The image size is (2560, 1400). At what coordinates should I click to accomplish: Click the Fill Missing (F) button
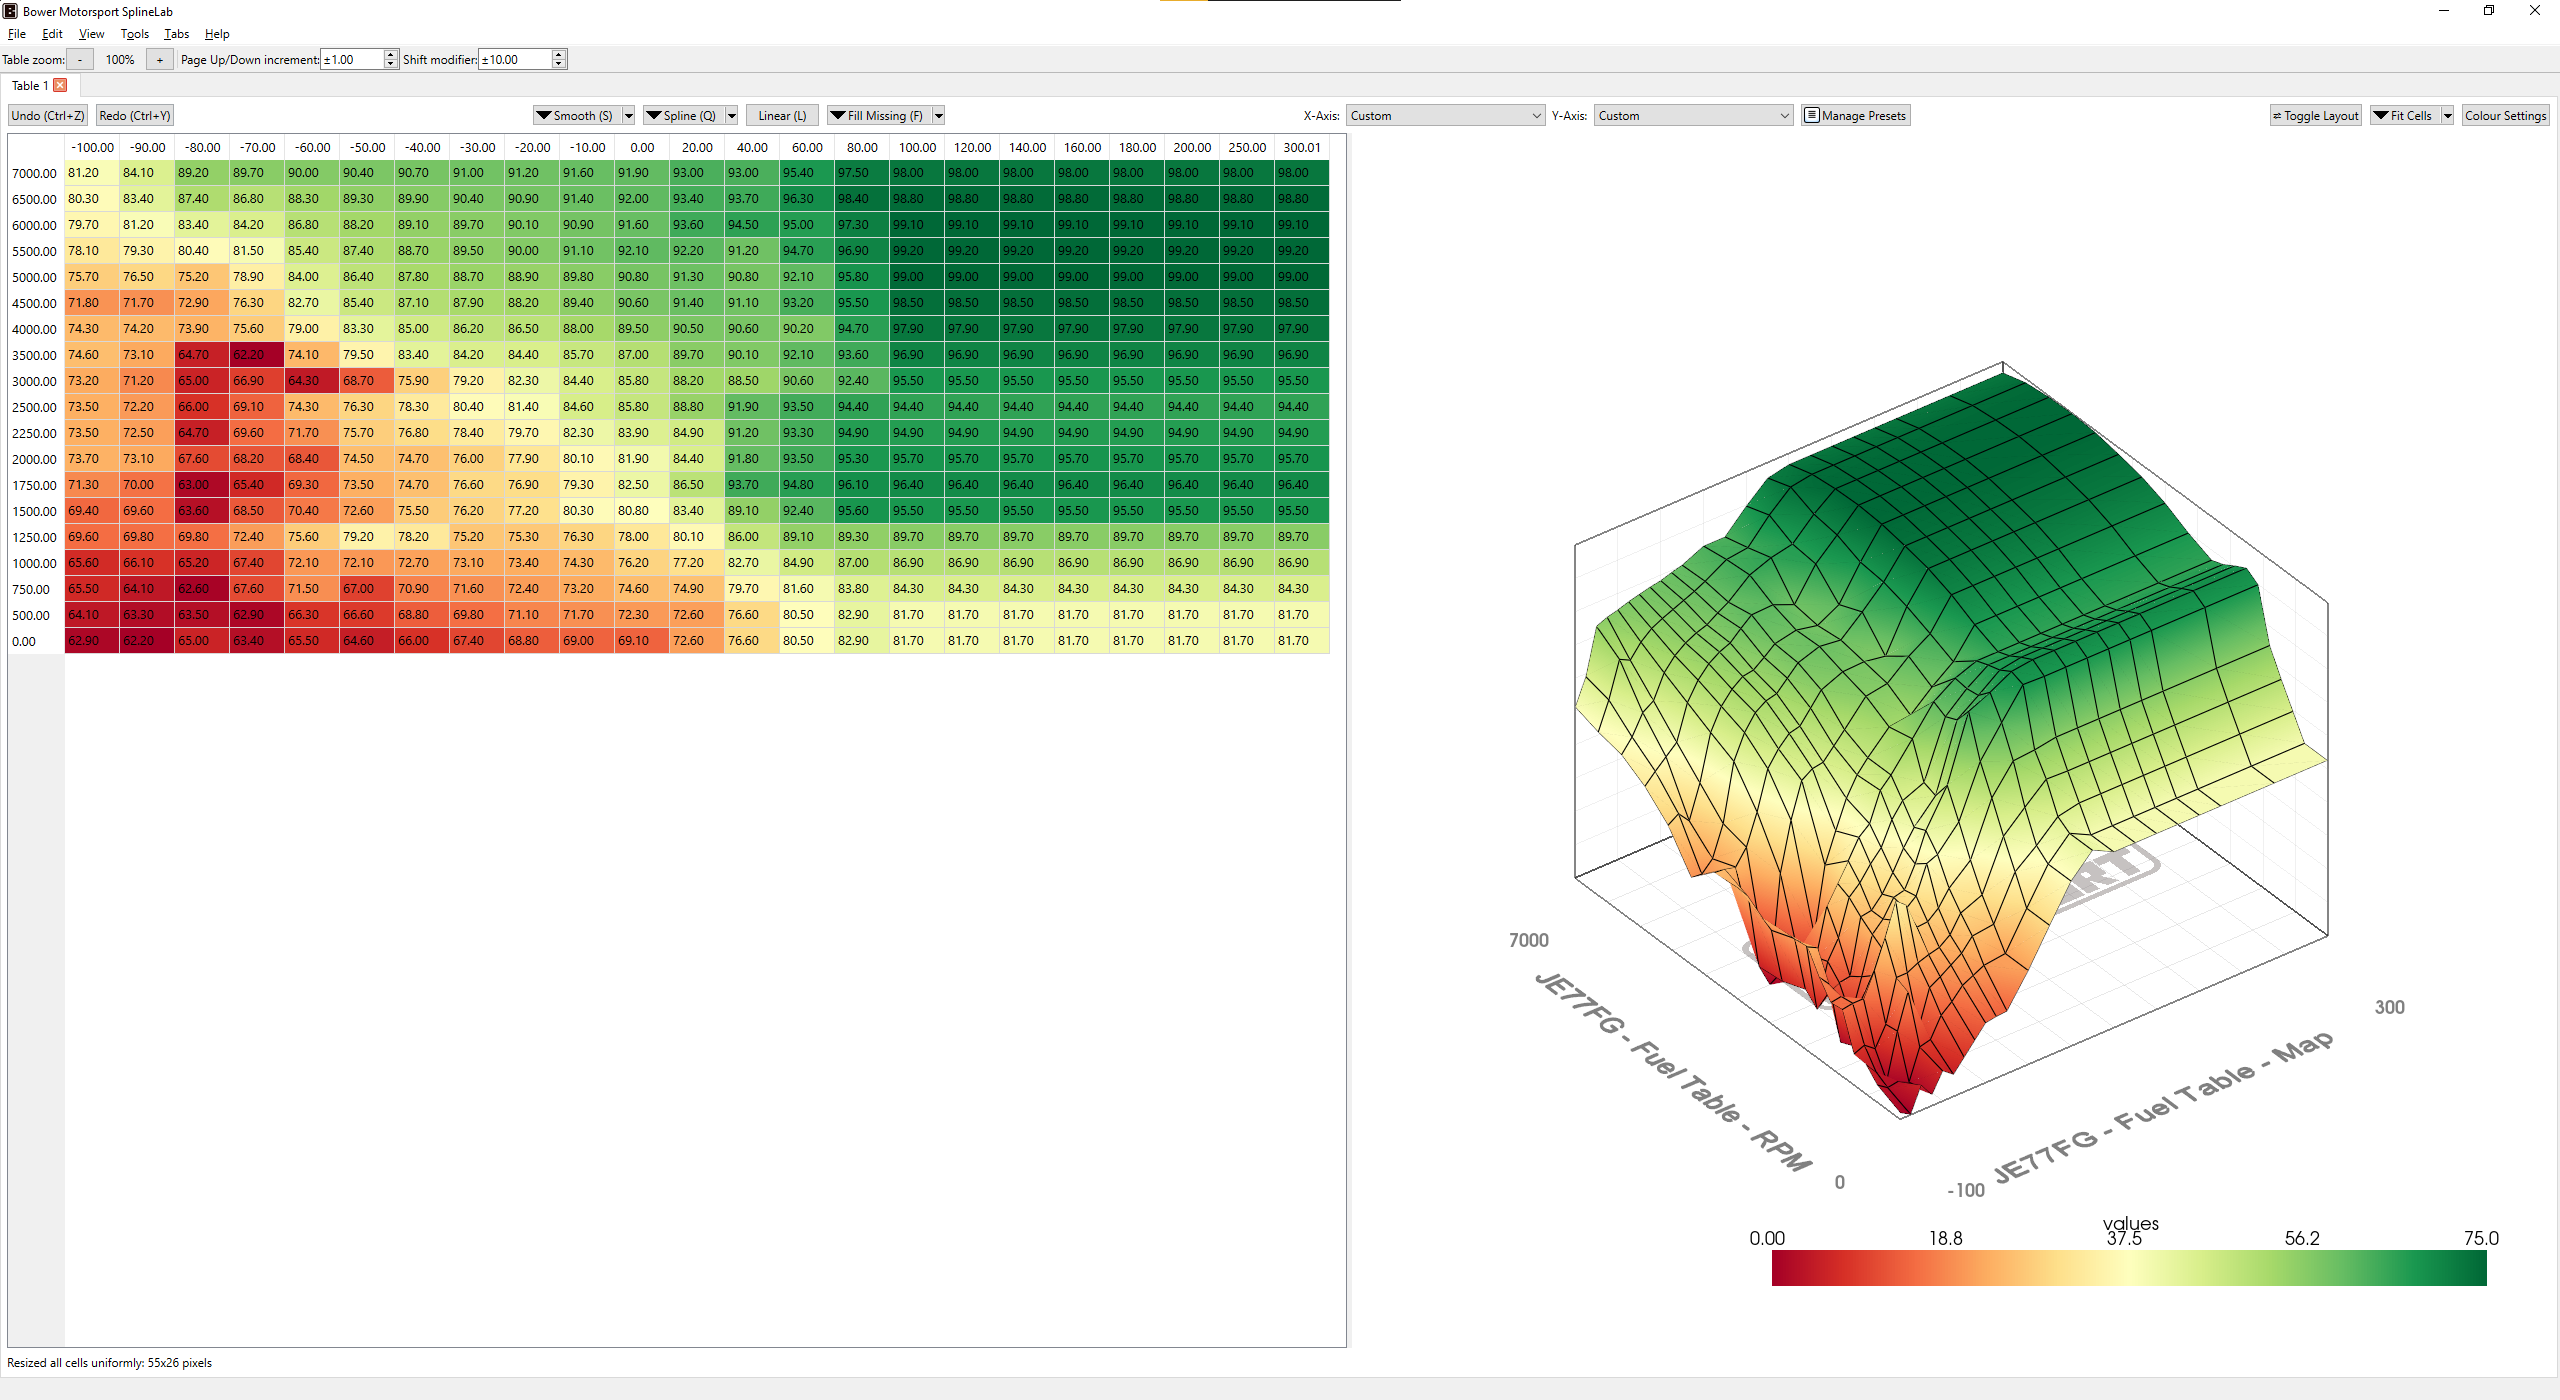[877, 116]
